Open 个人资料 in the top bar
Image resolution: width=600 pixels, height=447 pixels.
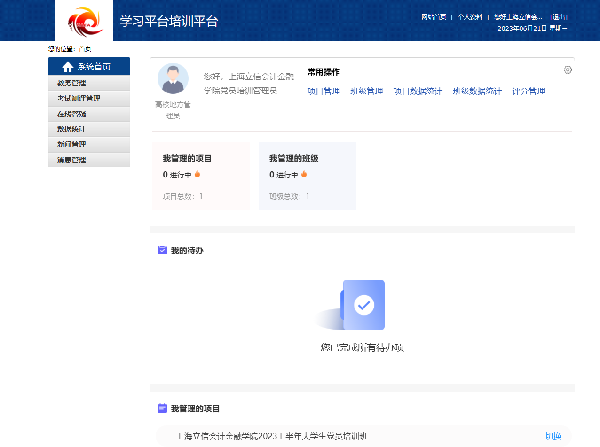pyautogui.click(x=470, y=17)
